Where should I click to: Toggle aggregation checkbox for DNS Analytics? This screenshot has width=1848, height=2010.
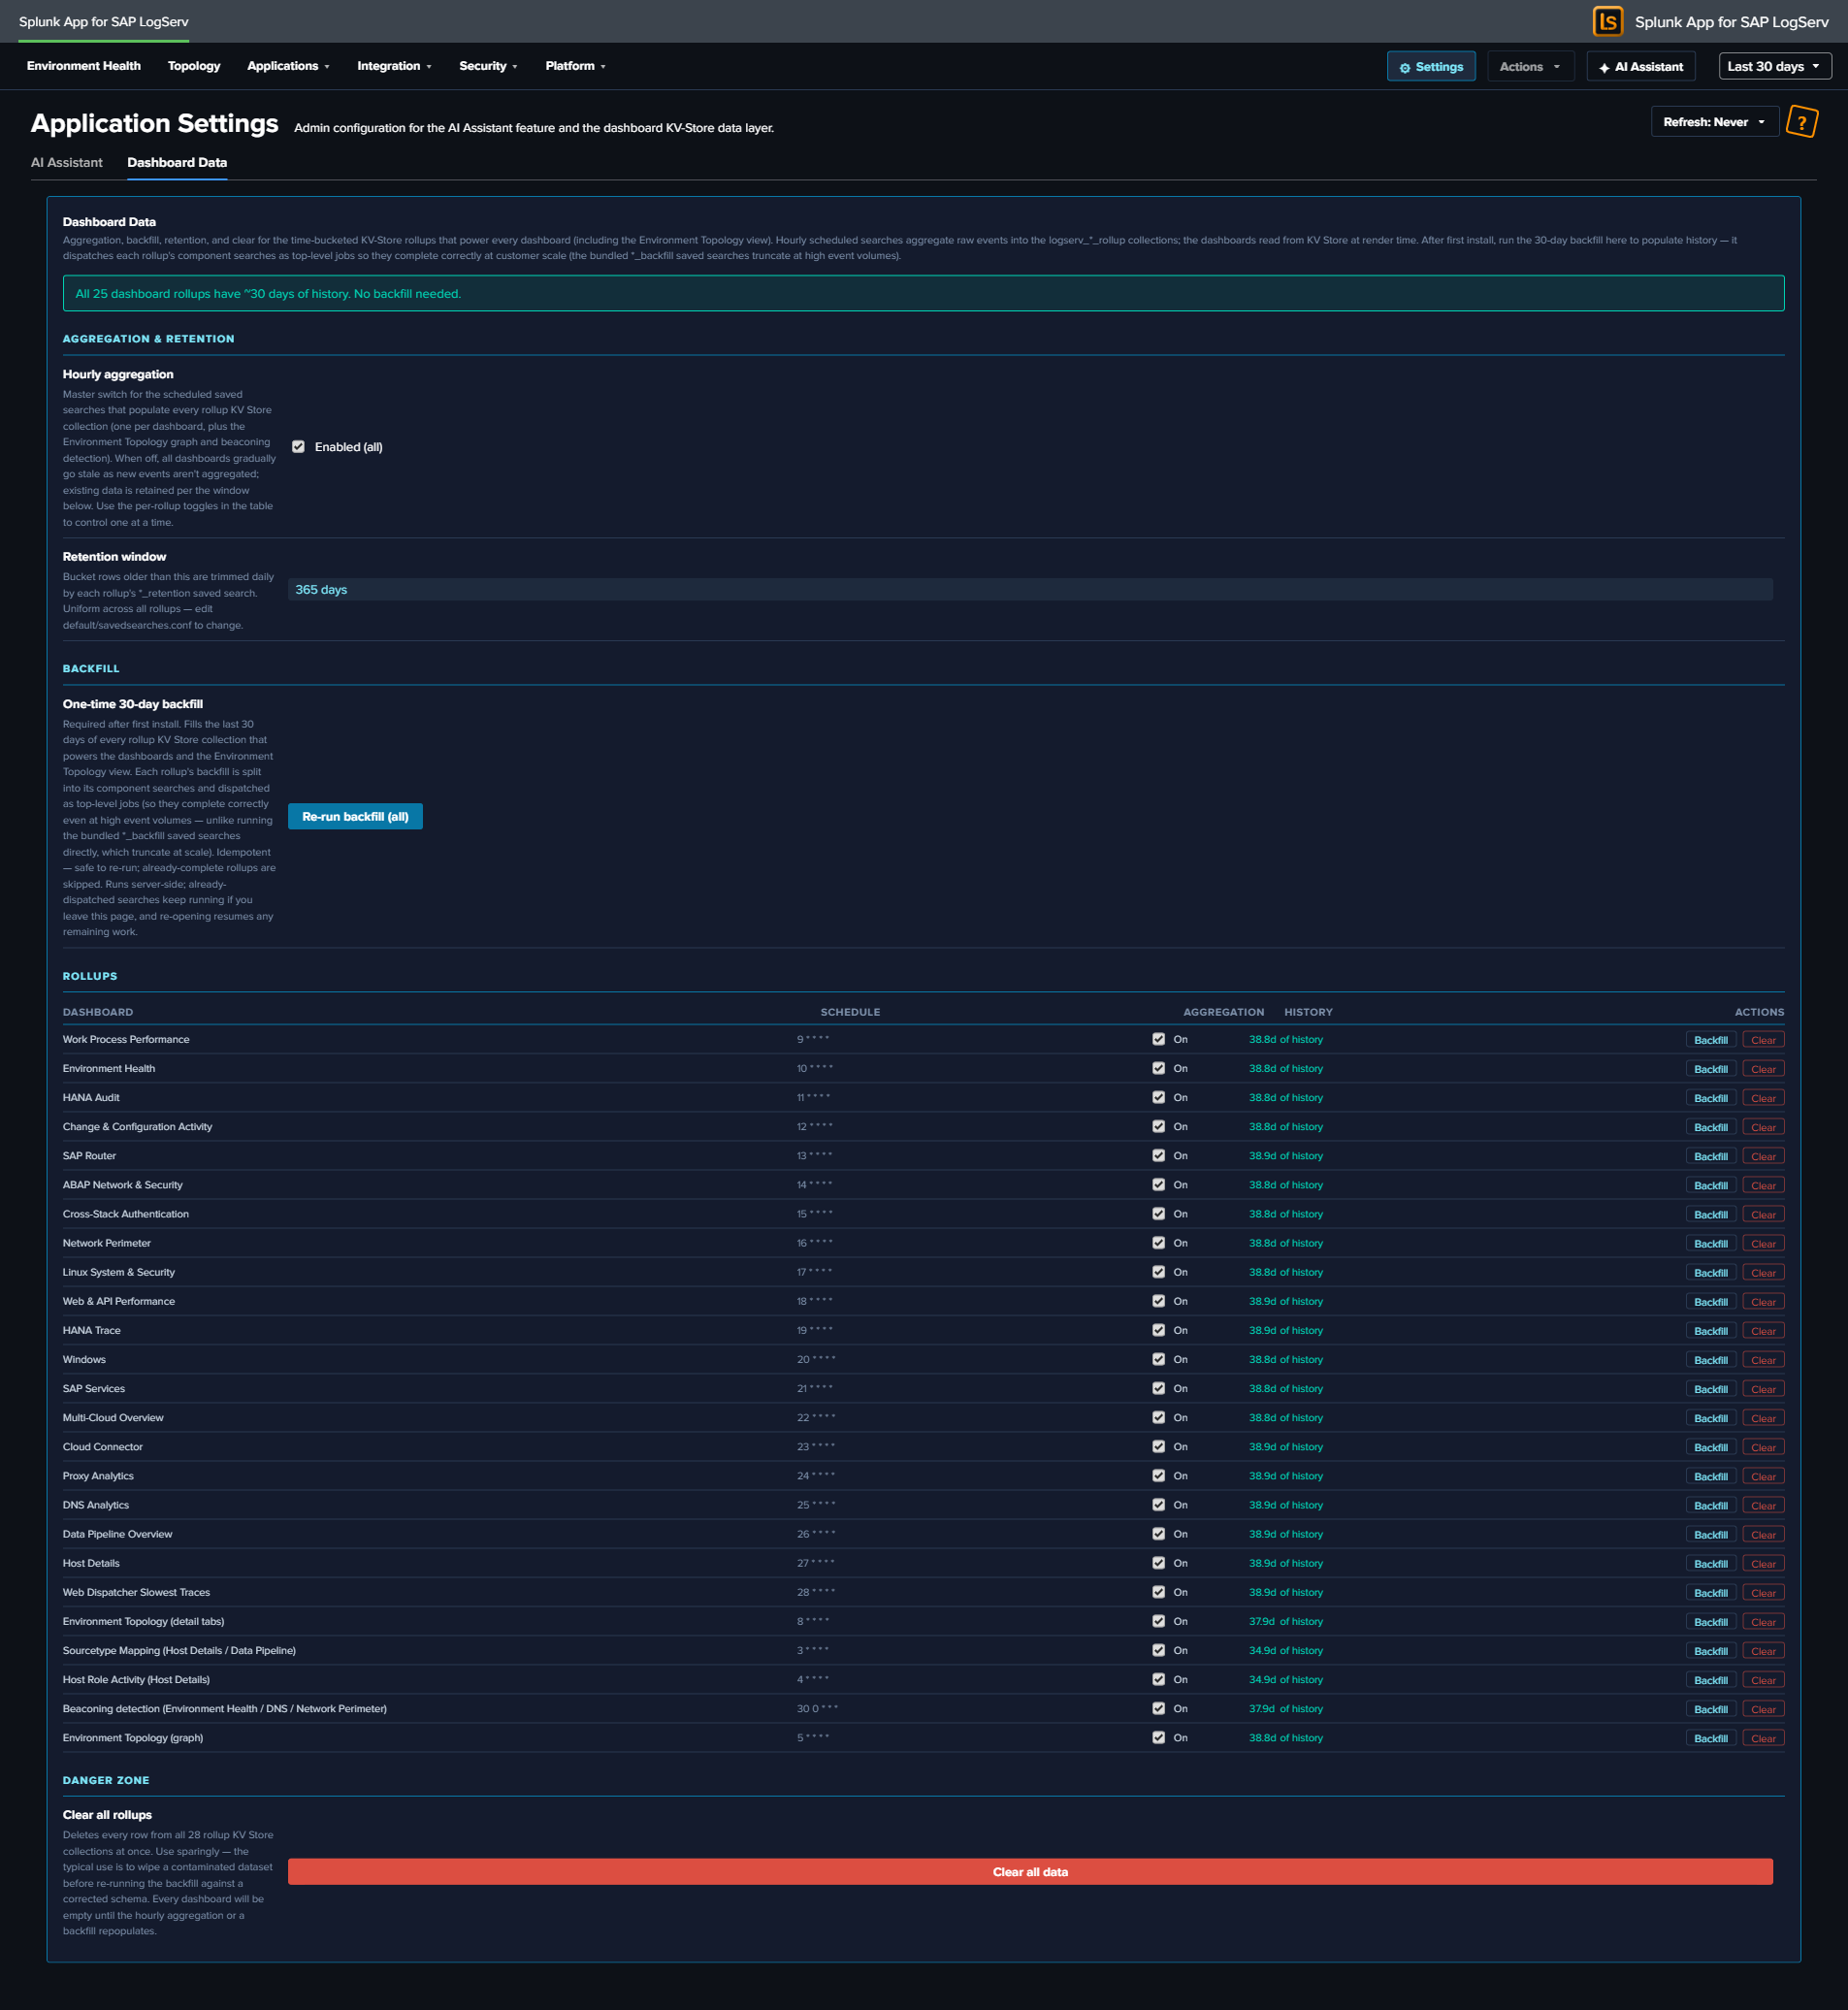click(1158, 1505)
